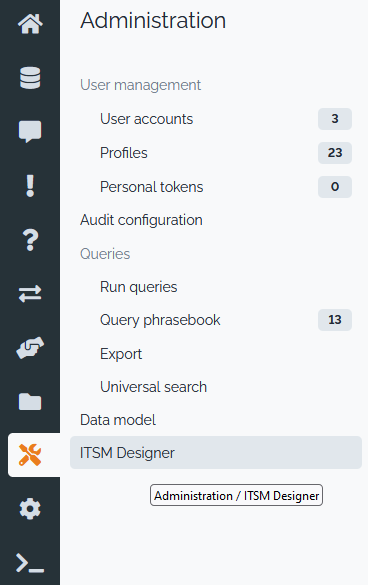The width and height of the screenshot is (368, 585).
Task: Click the terminal prompt icon
Action: click(30, 563)
